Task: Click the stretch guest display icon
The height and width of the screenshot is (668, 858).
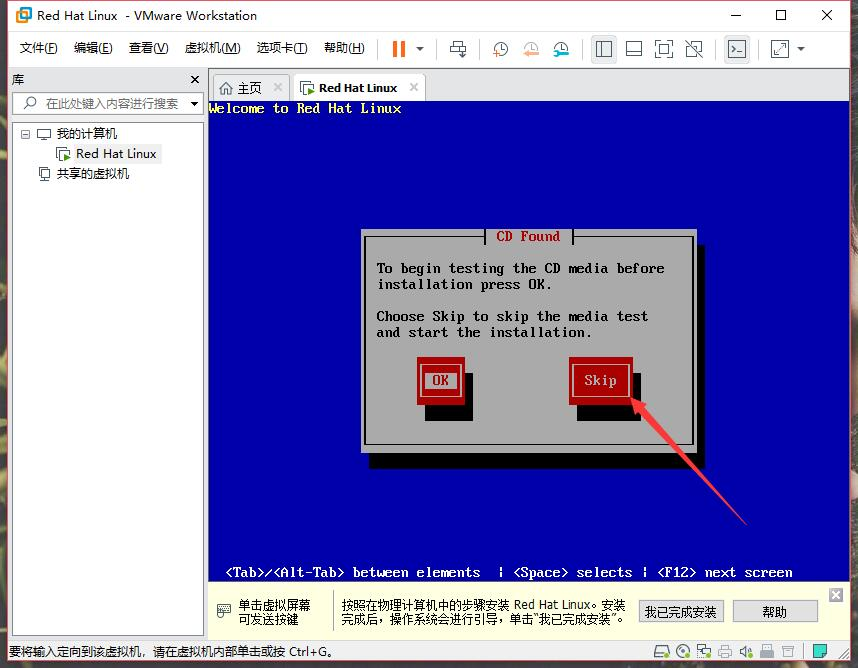Action: pos(780,49)
